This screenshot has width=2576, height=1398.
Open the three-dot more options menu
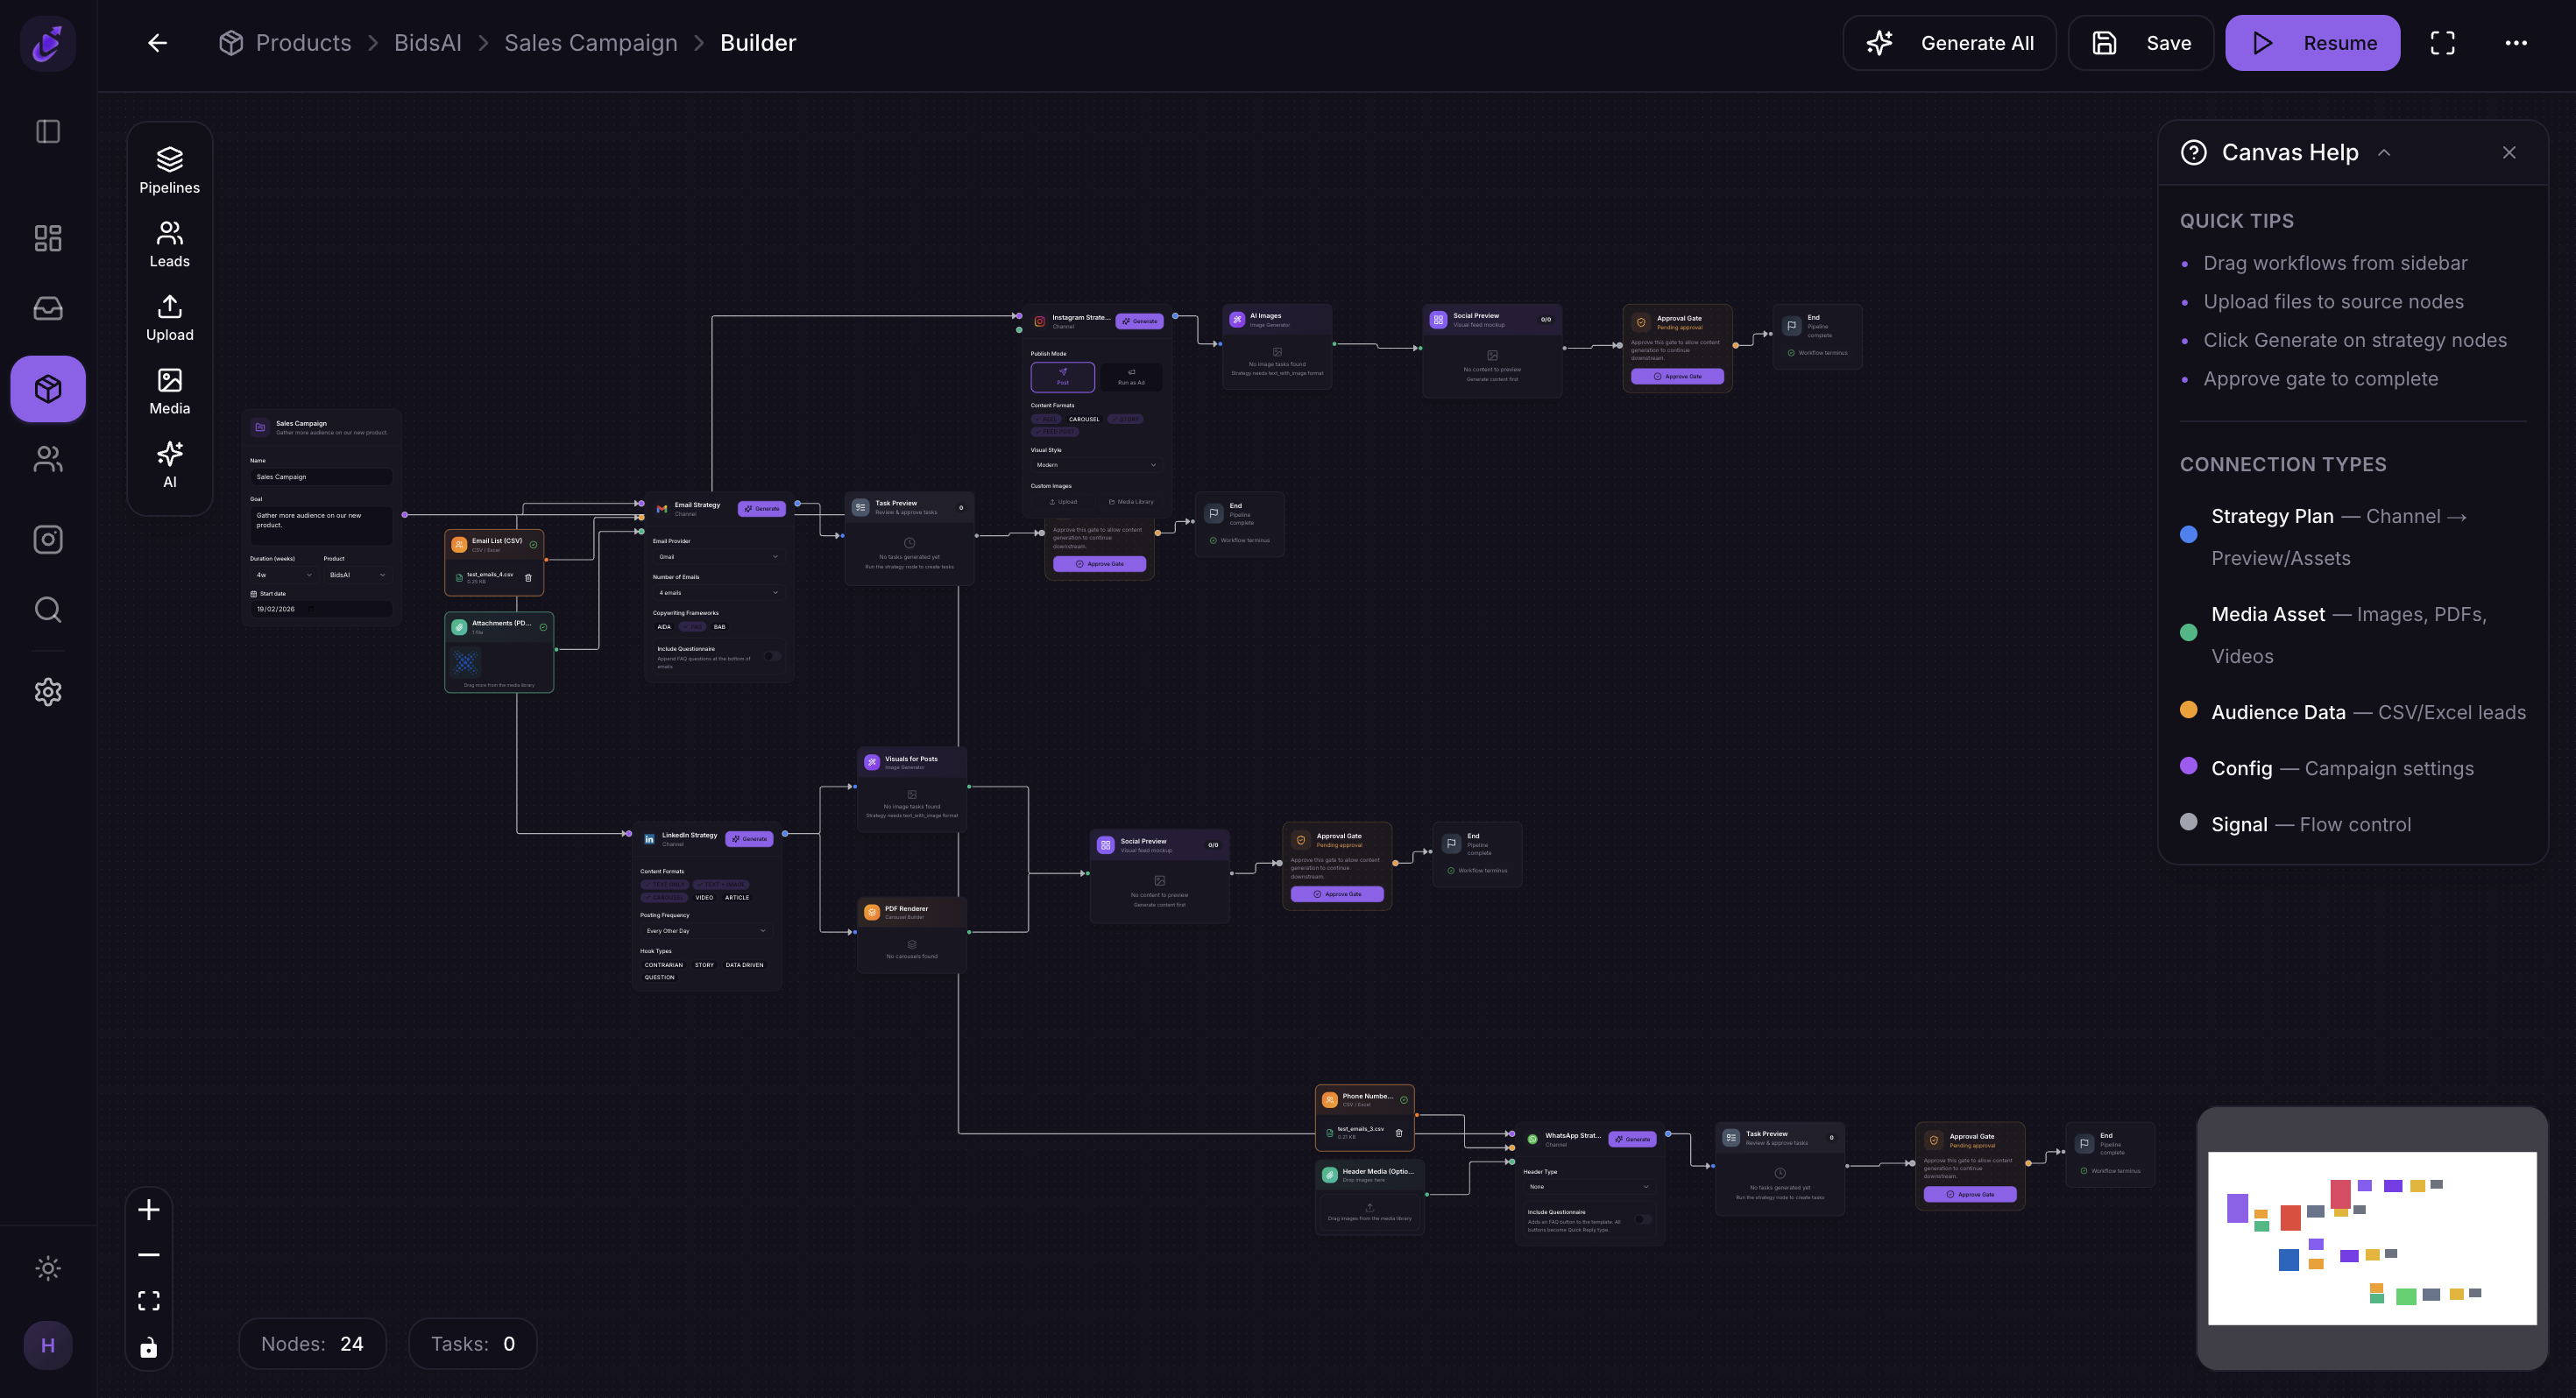pos(2516,43)
